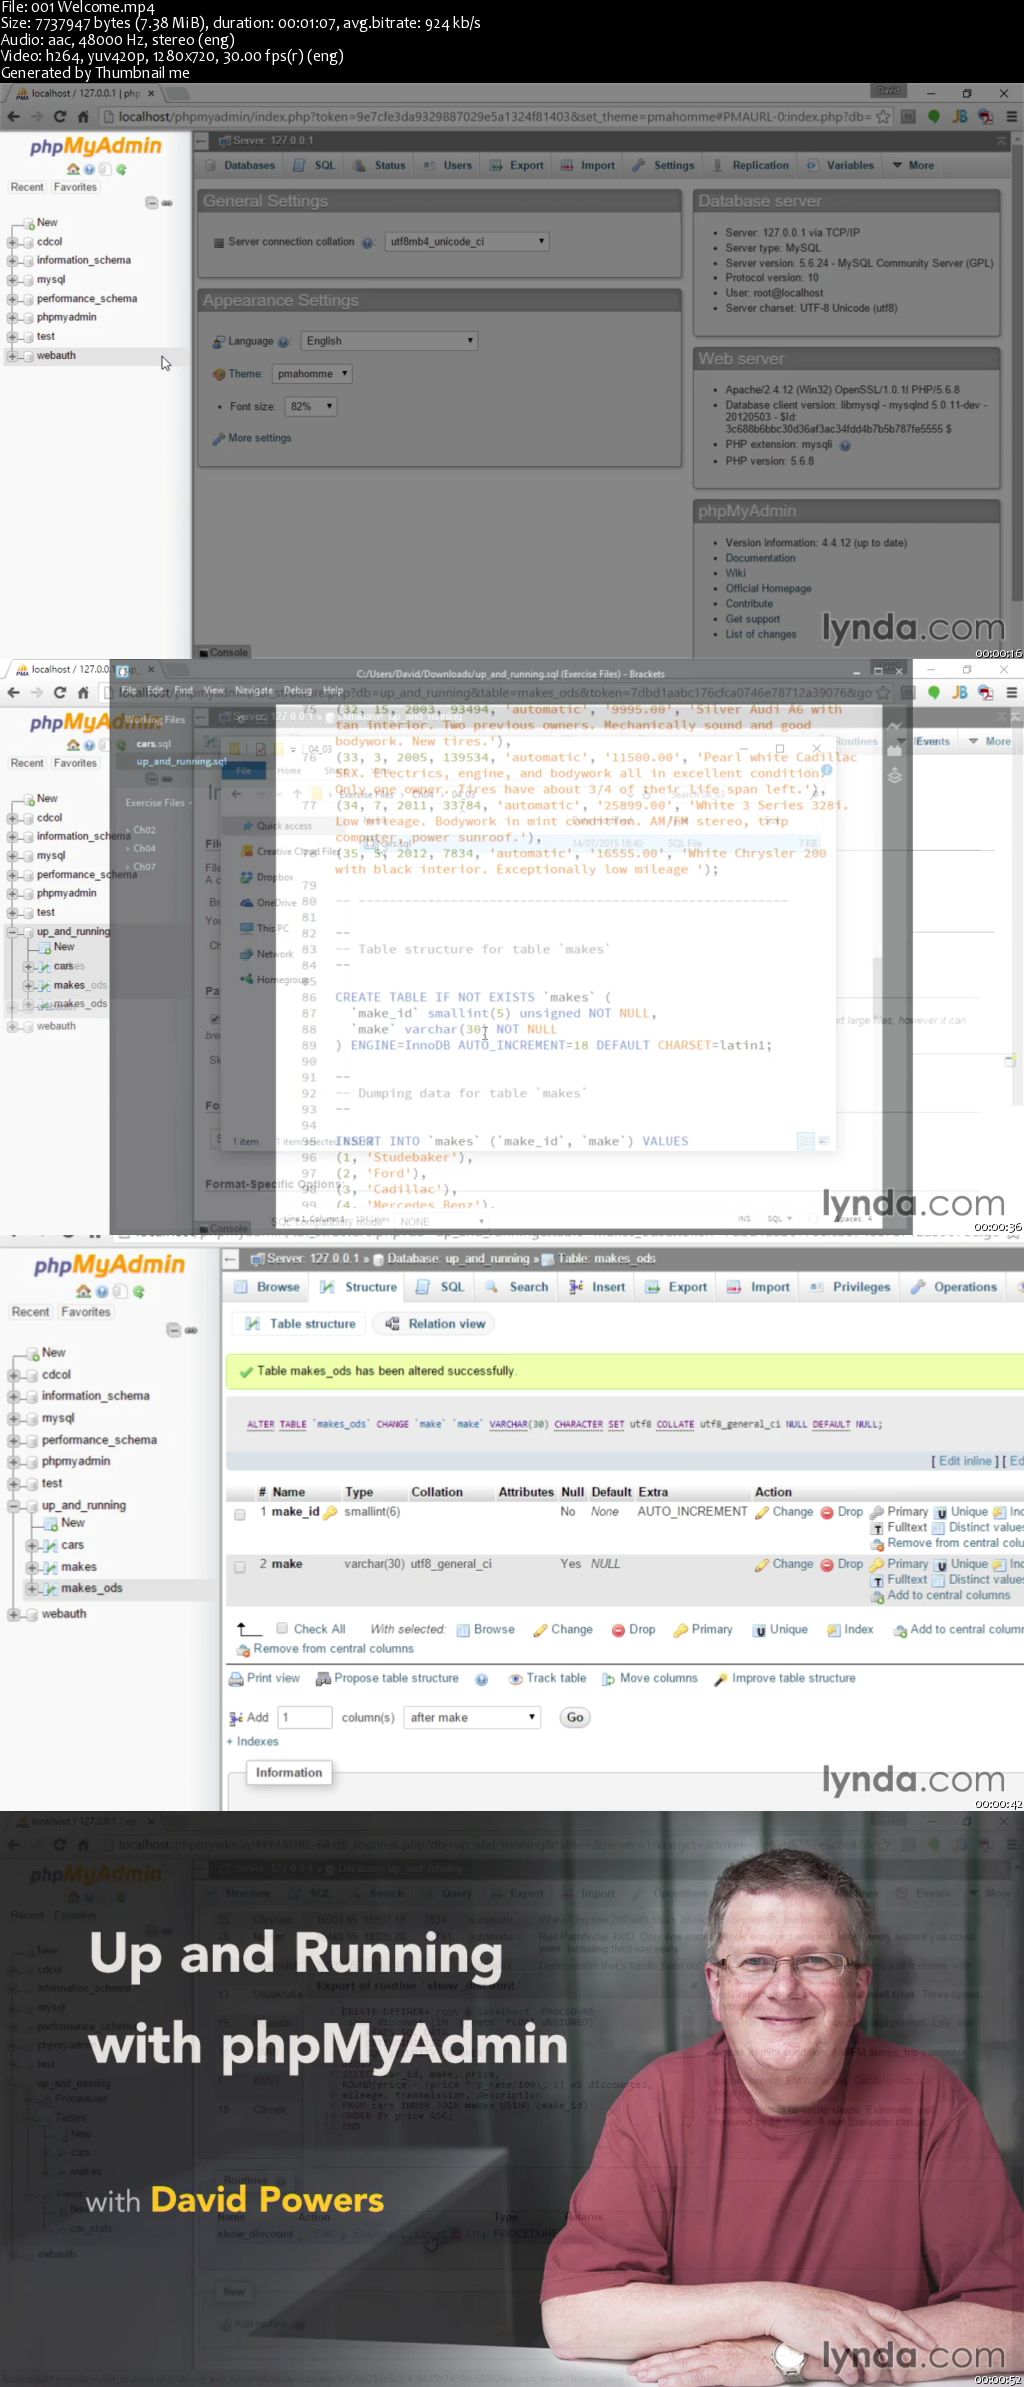The width and height of the screenshot is (1024, 2387).
Task: Click the Structure tab icon on makes_ods page
Action: 327,1287
